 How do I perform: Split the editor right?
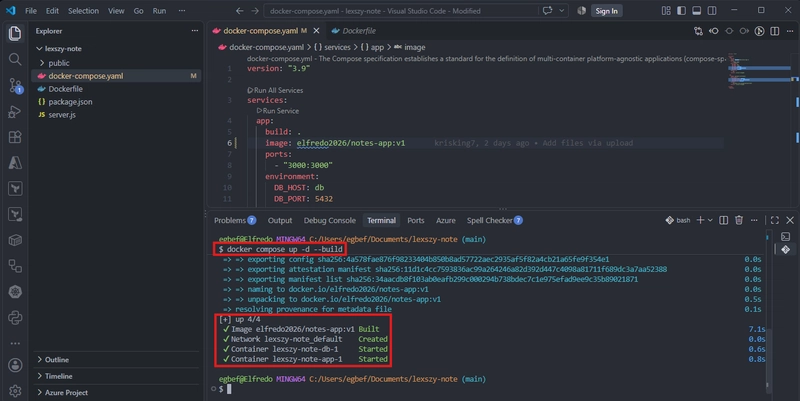[x=774, y=31]
